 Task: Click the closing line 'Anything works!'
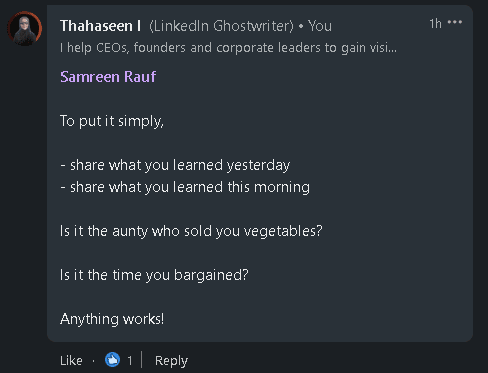coord(112,319)
